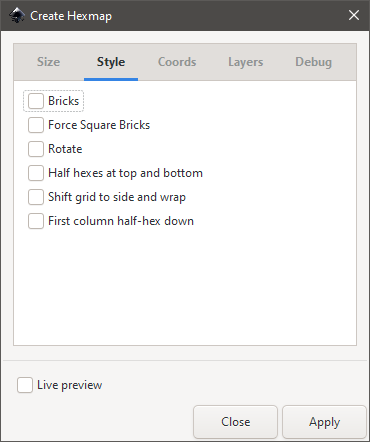Click the 'Force Square Bricks' text label
Image resolution: width=370 pixels, height=442 pixels.
(x=99, y=125)
